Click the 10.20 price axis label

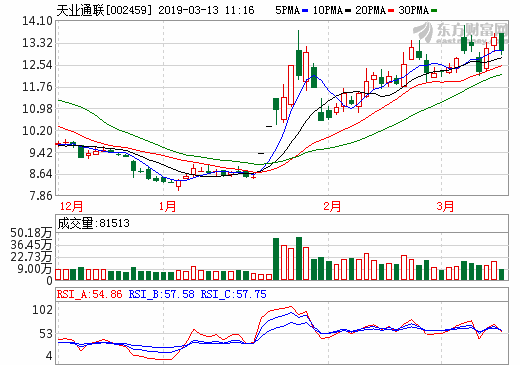(37, 130)
